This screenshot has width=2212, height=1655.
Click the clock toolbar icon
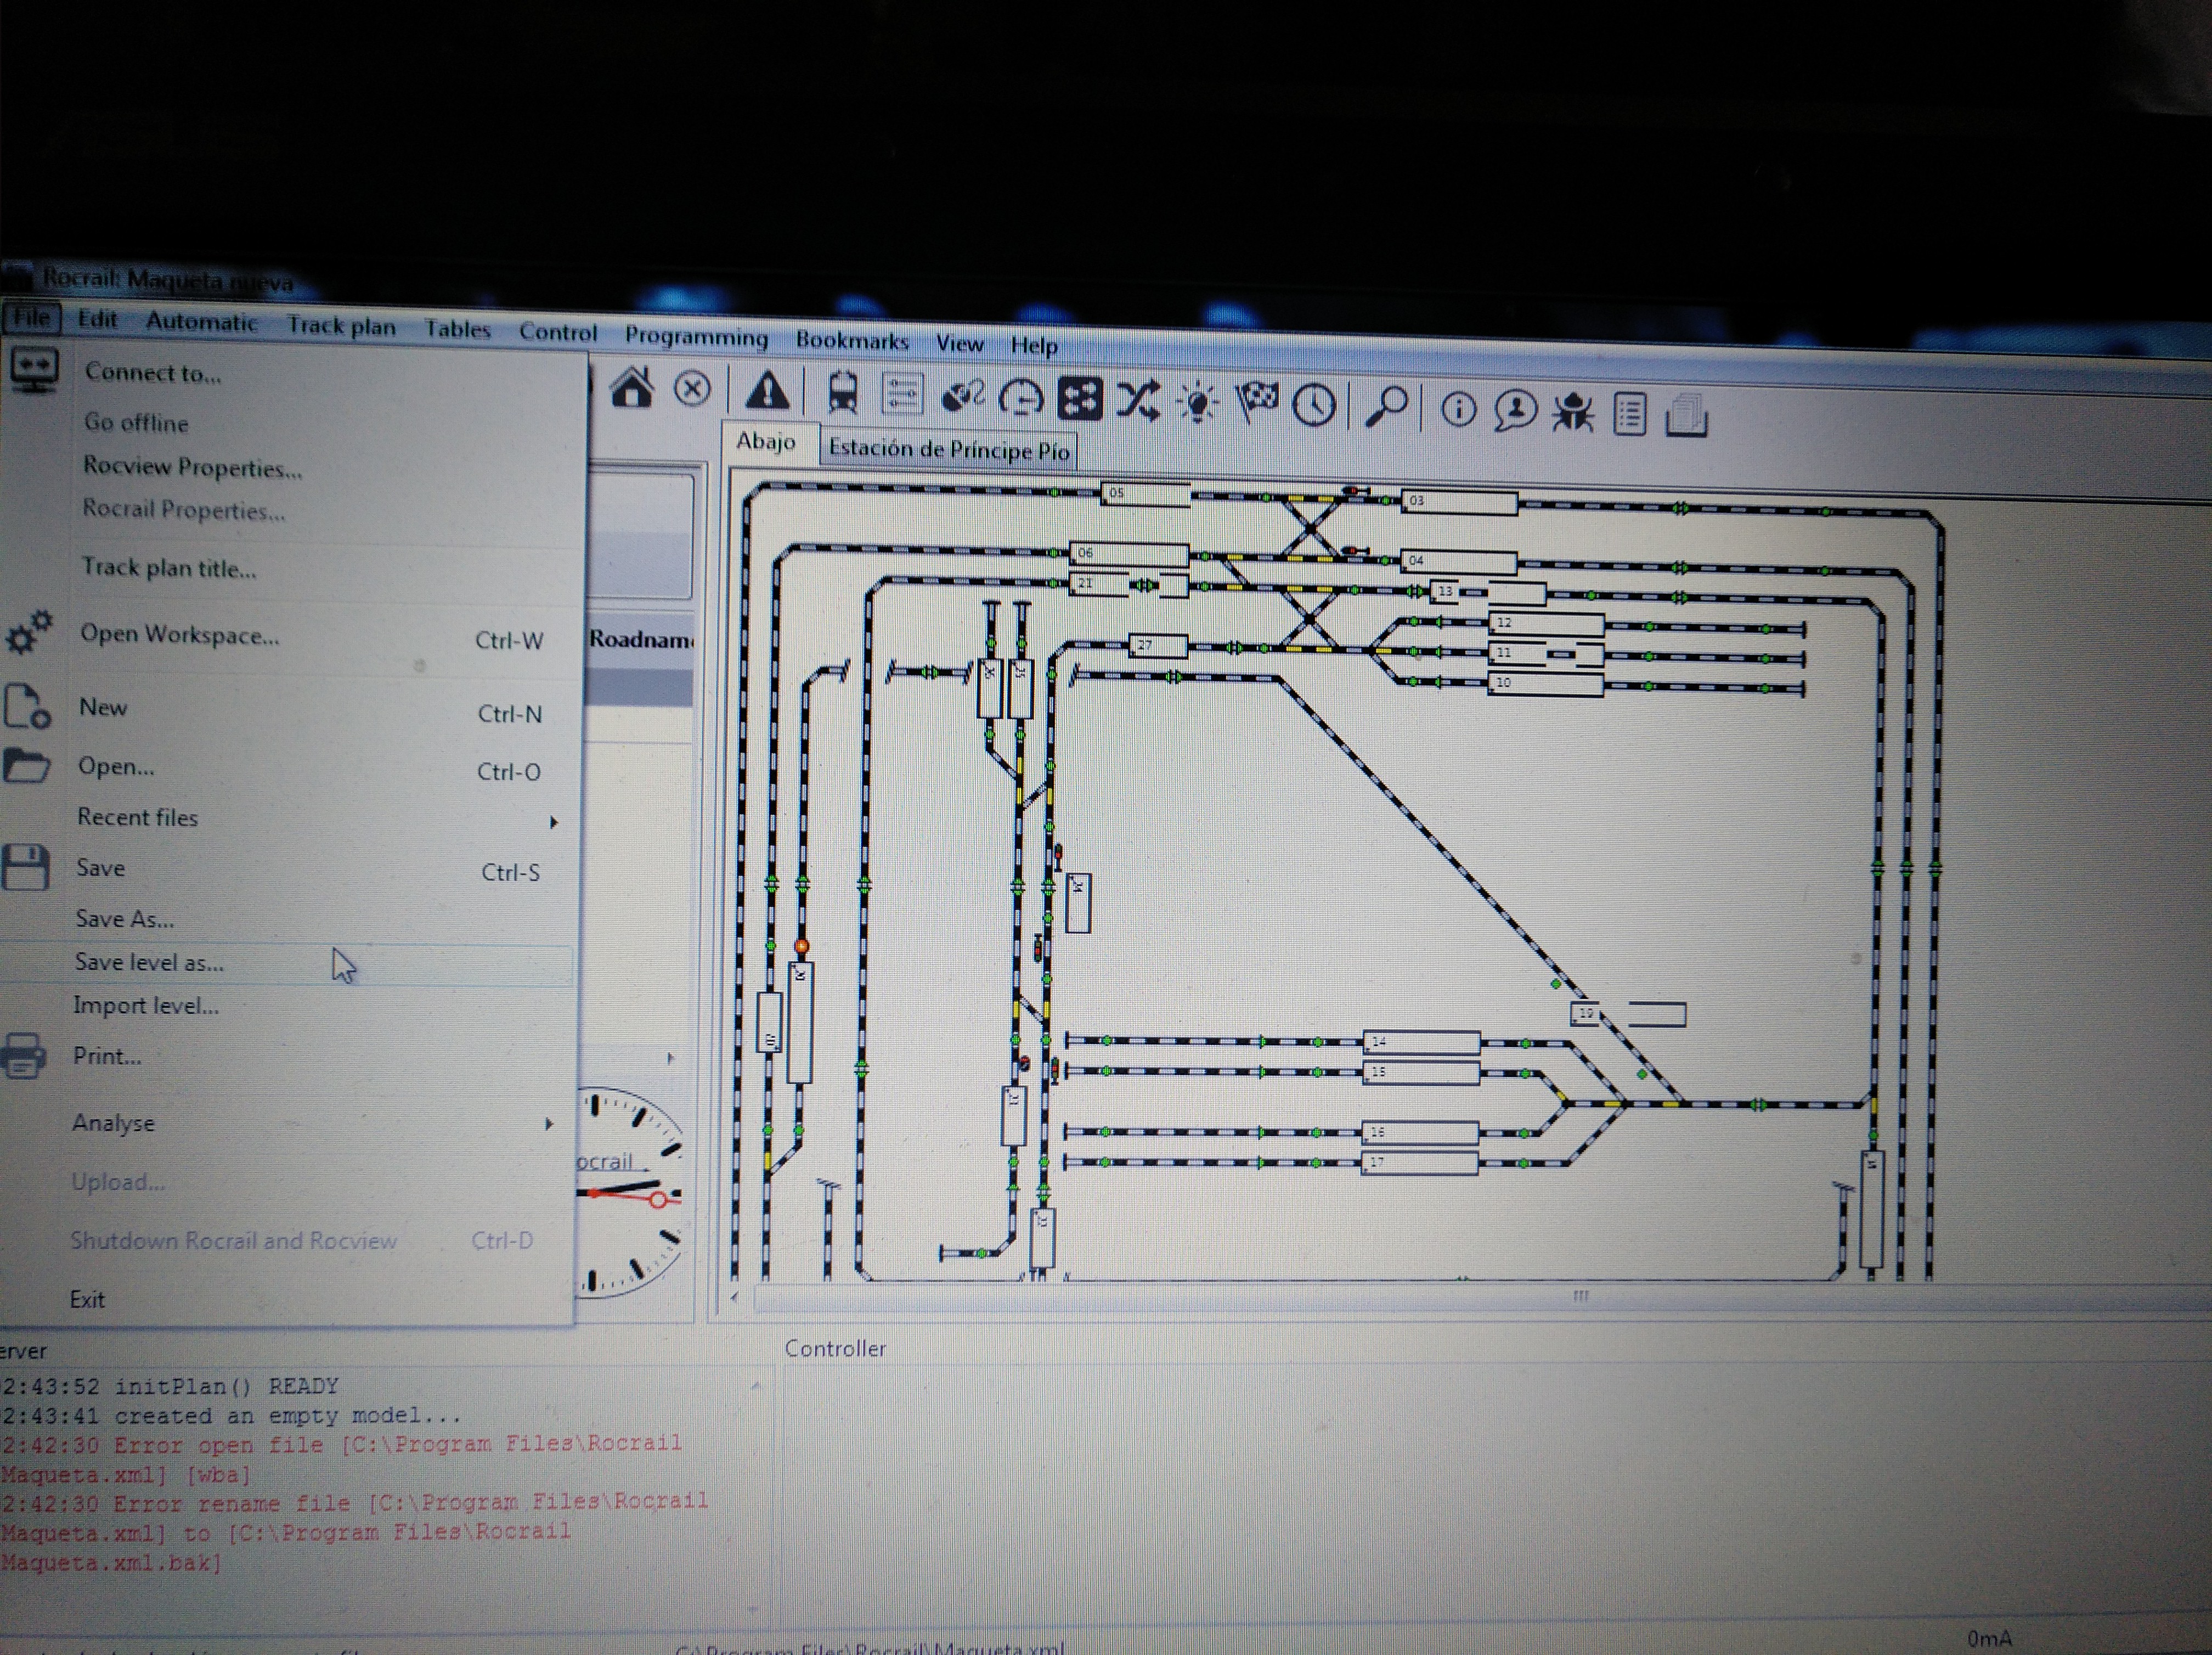click(1313, 405)
